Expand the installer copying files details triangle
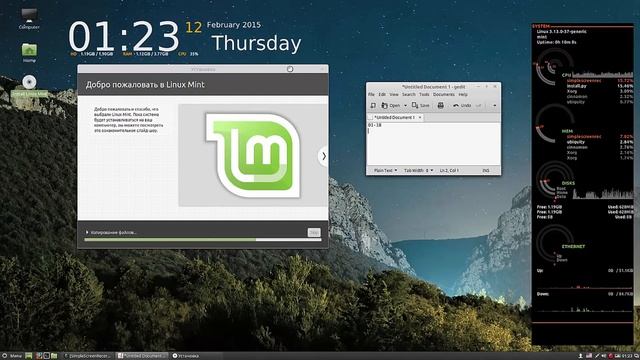 [87, 232]
